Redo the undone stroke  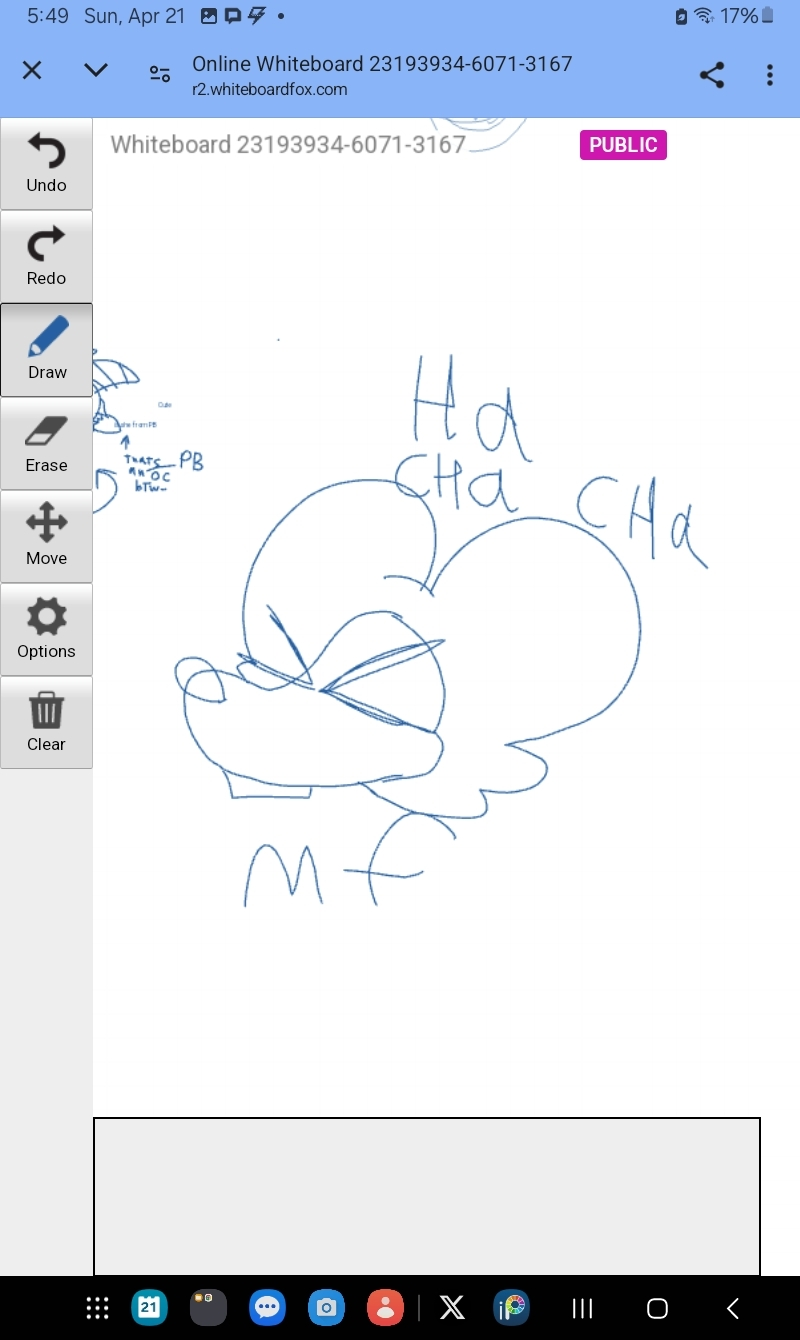tap(46, 257)
